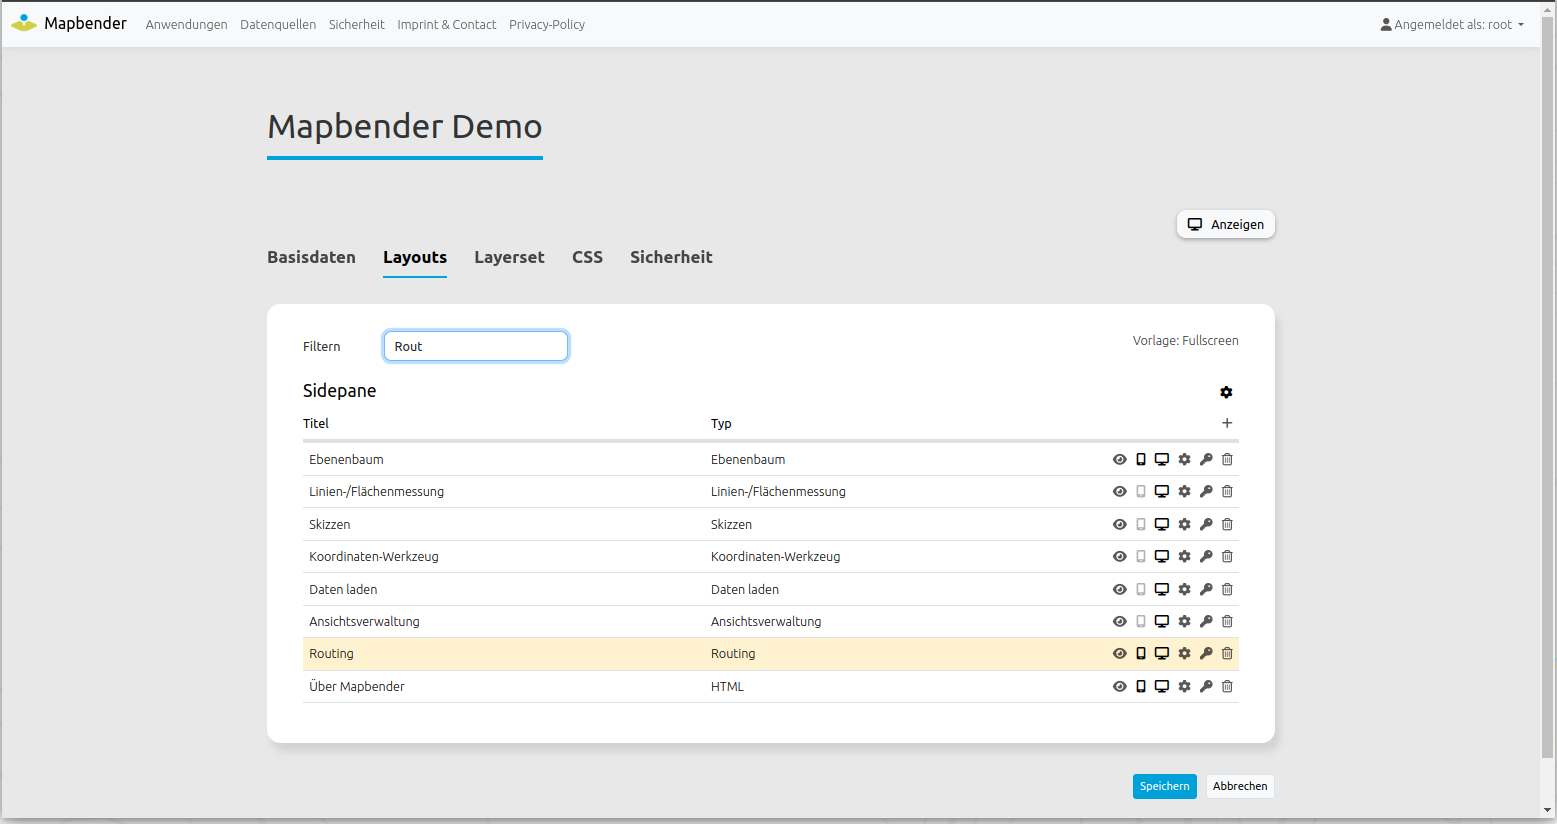
Task: Delete Skizzen element with trash icon
Action: coord(1227,524)
